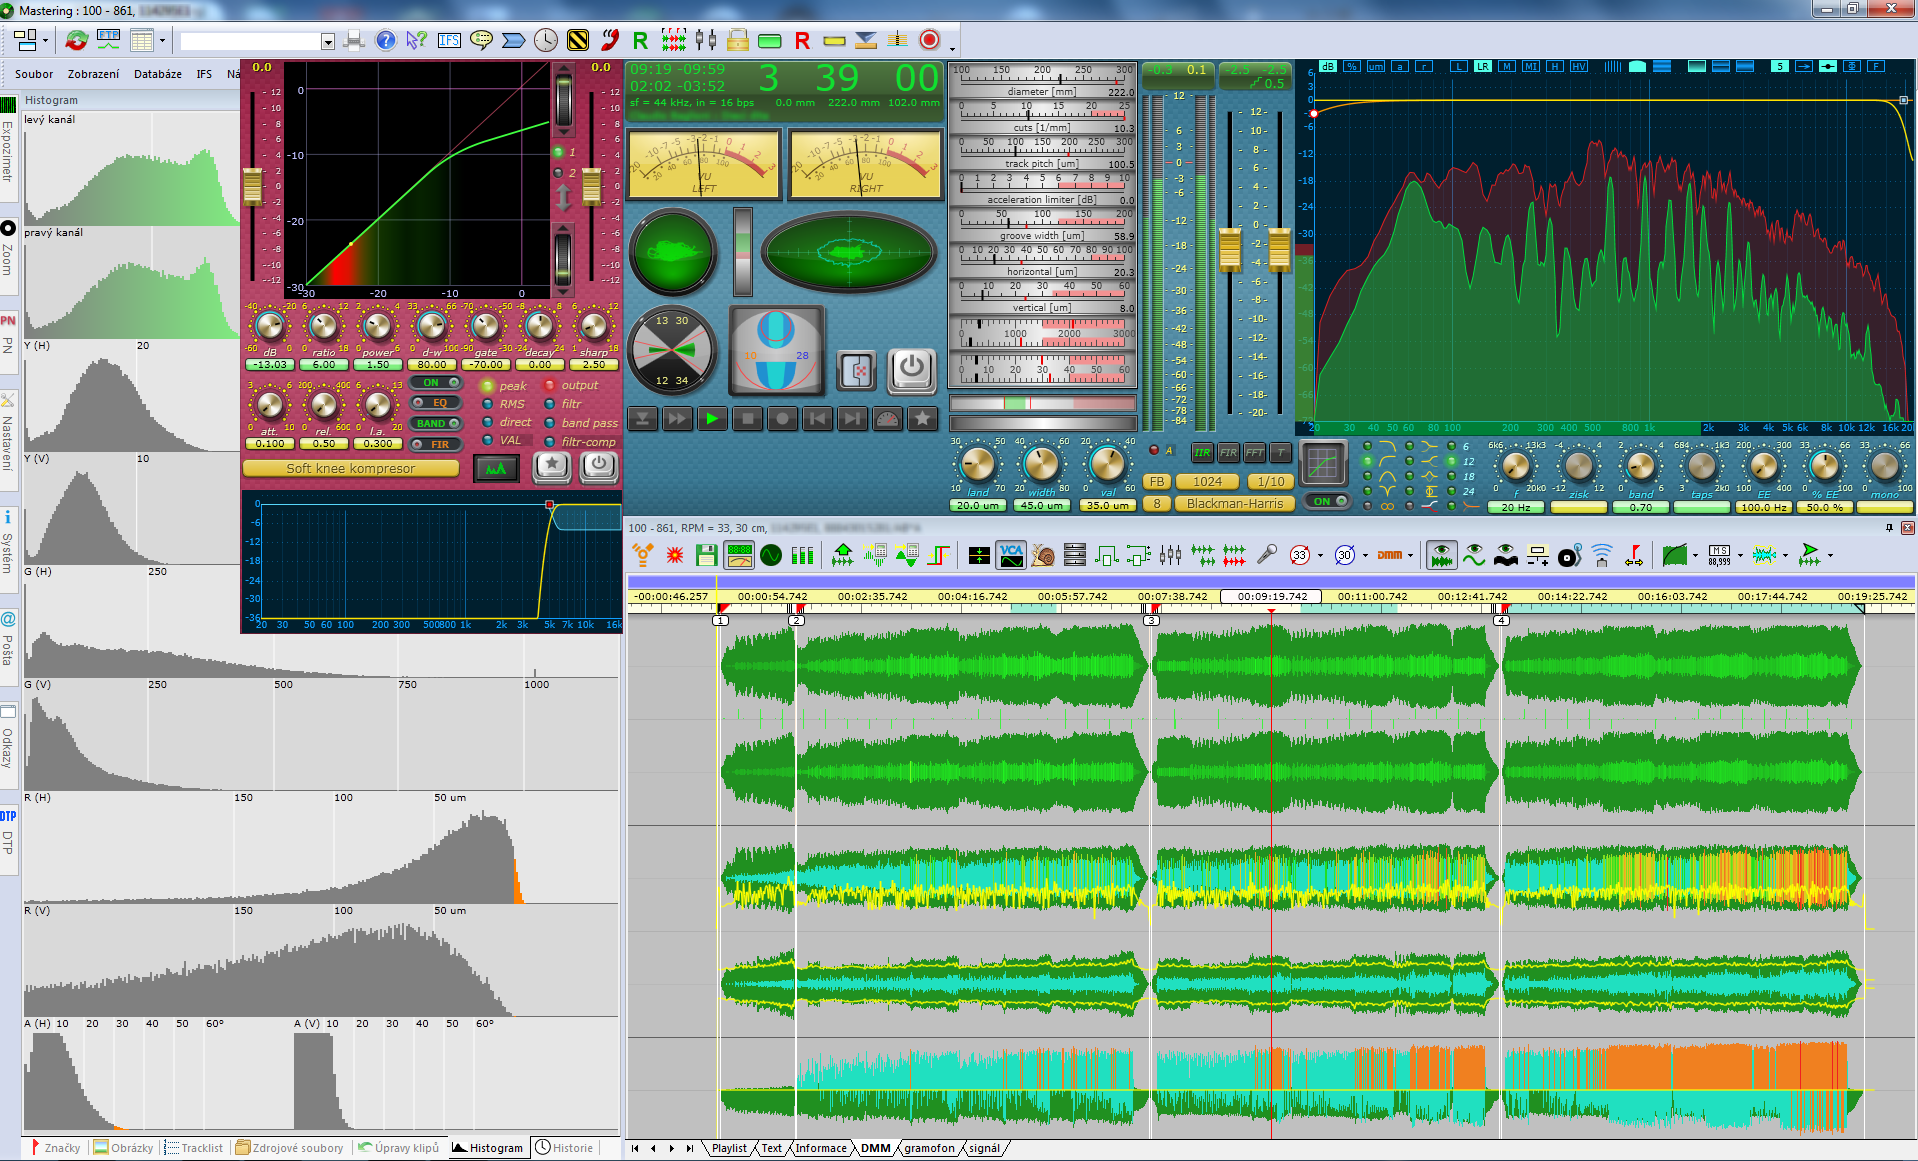Click the vinyl record turntable icon
The width and height of the screenshot is (1918, 1161).
click(1569, 555)
